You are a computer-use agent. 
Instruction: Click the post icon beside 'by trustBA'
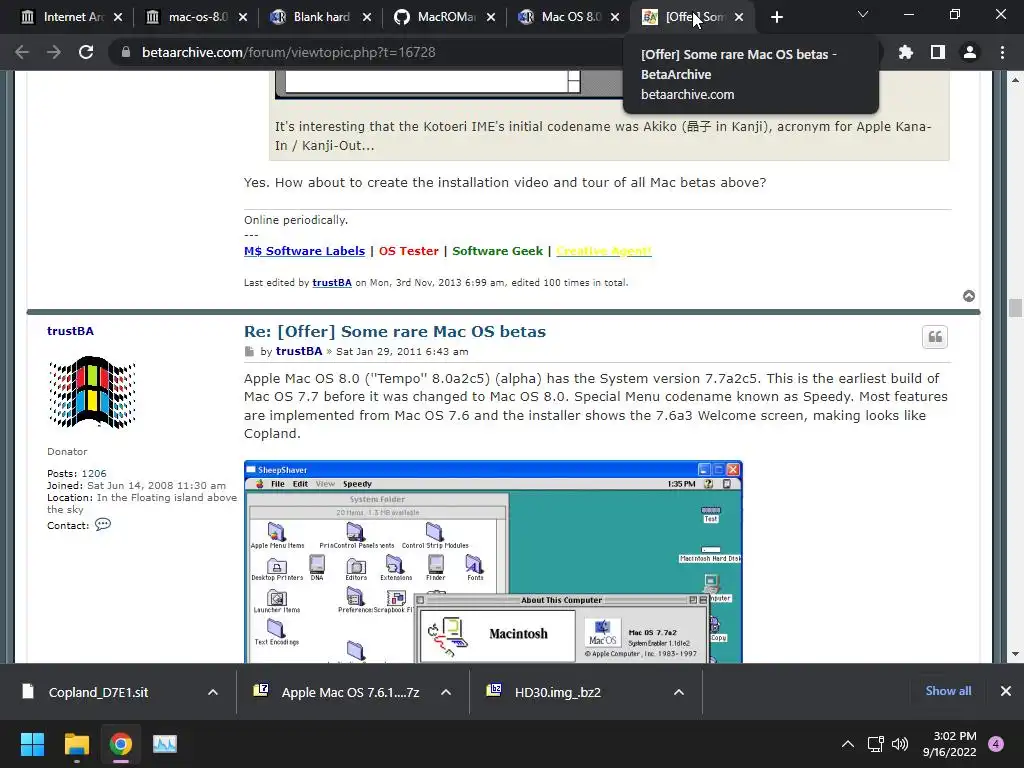pyautogui.click(x=249, y=351)
